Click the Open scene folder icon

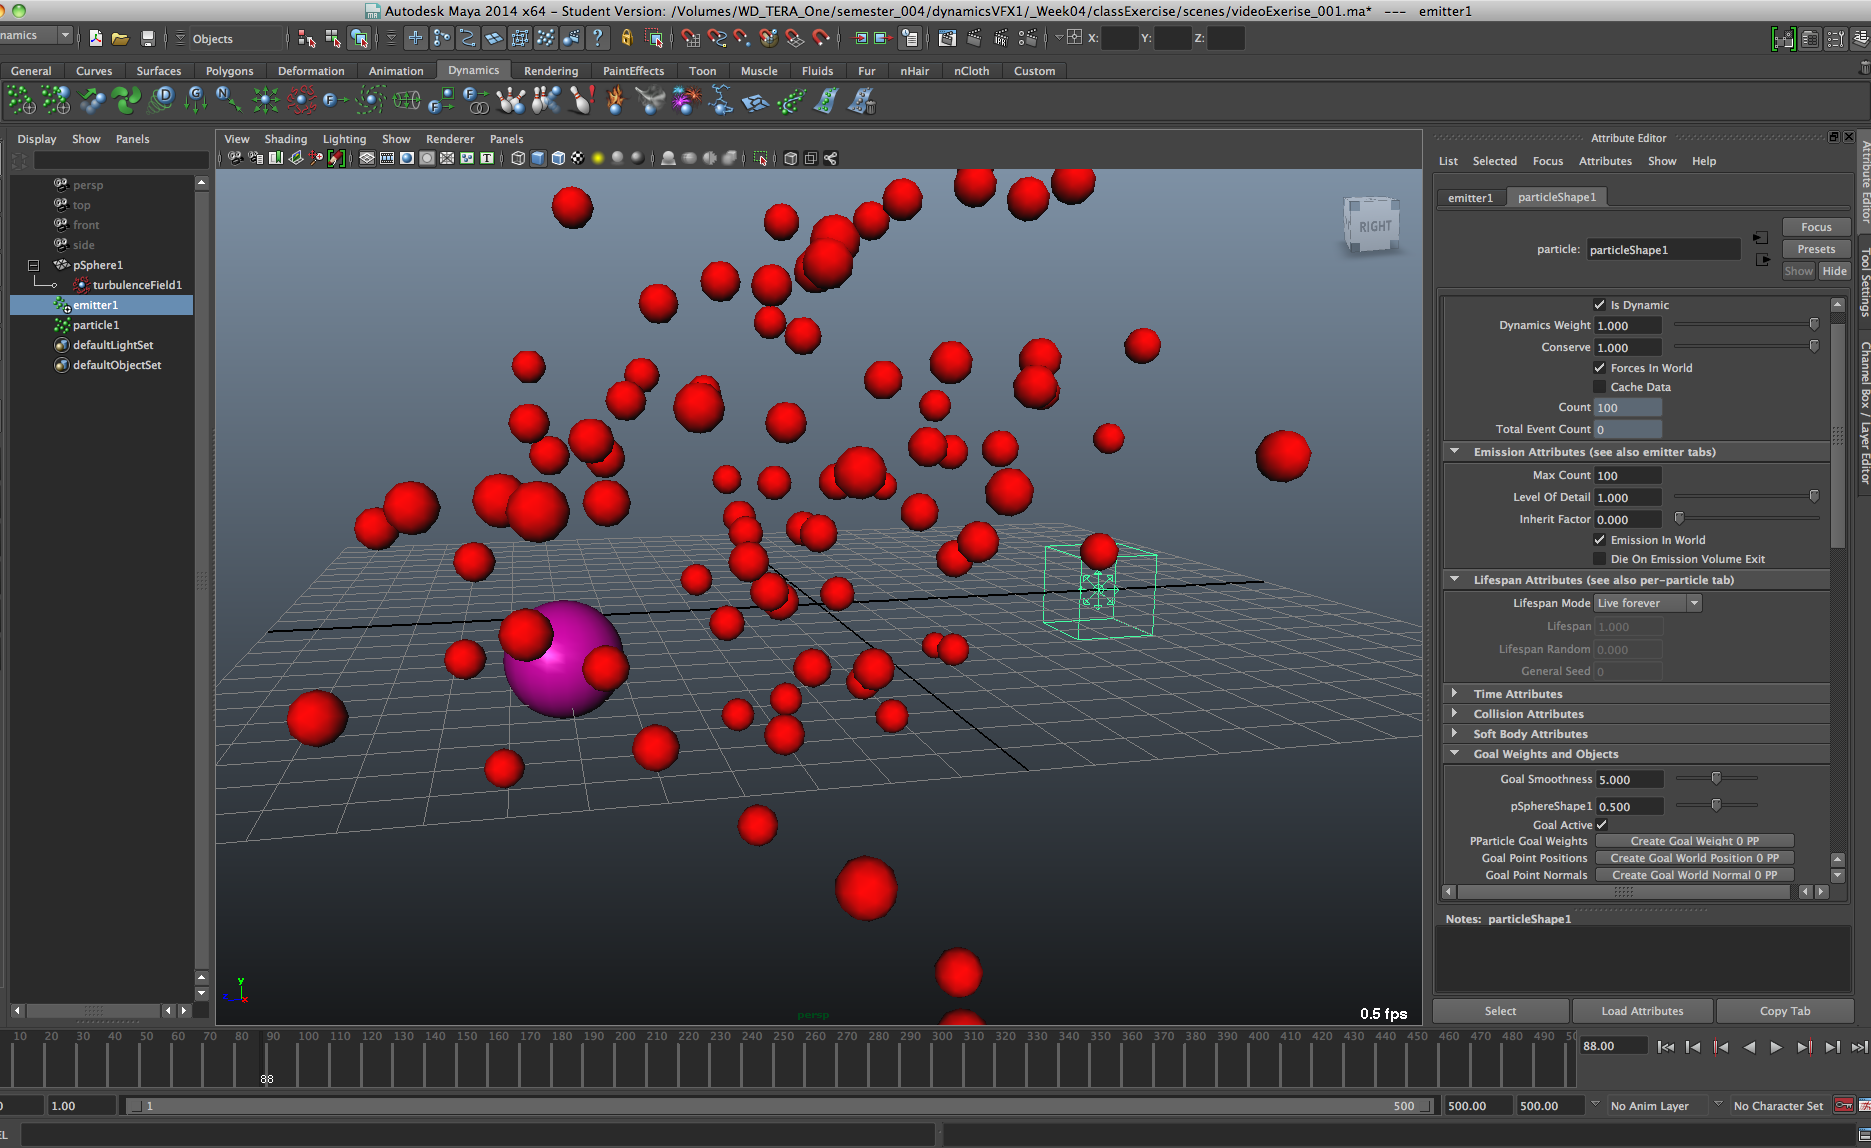pos(120,39)
